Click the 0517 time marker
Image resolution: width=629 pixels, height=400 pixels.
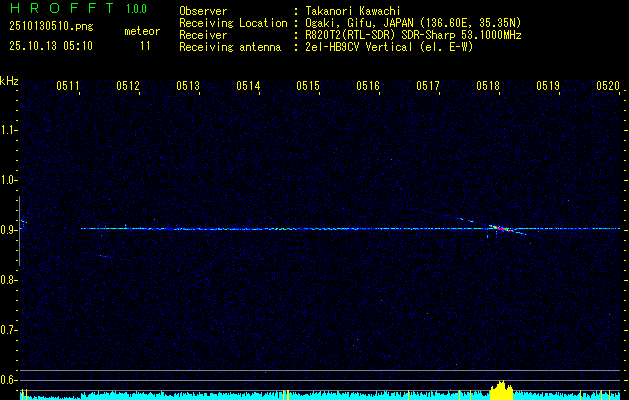[x=428, y=85]
